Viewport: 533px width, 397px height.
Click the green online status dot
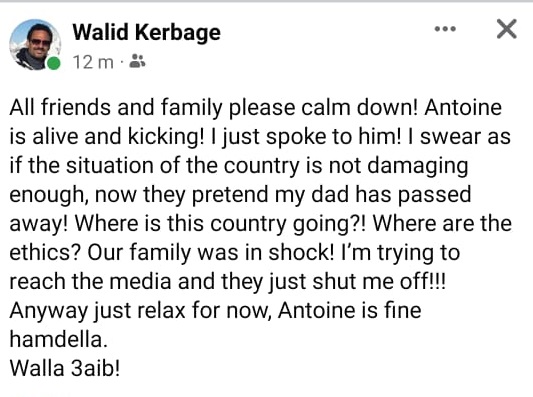(x=53, y=63)
